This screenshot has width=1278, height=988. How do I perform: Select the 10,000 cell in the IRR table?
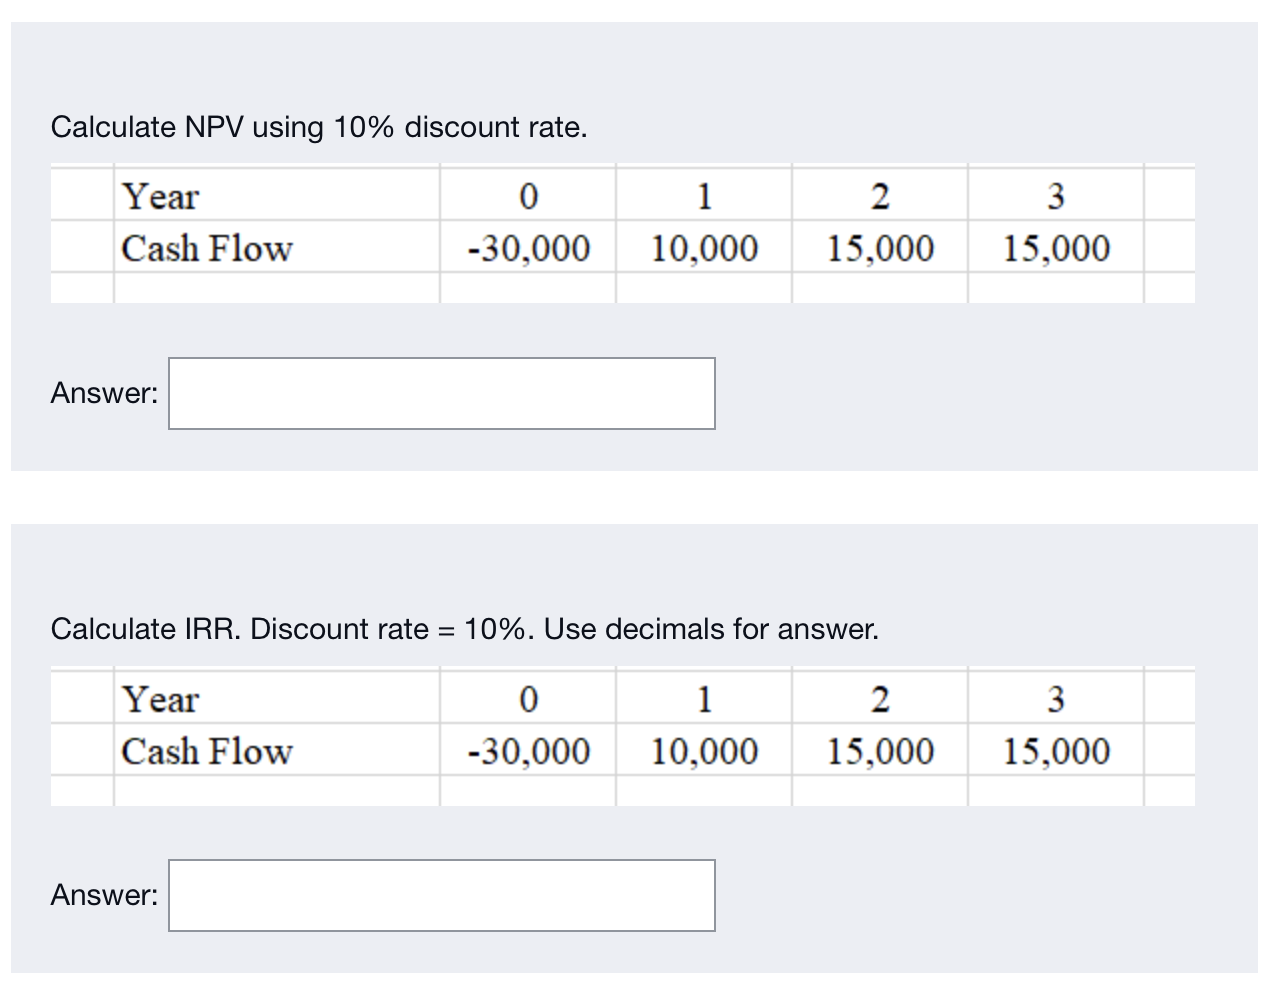pyautogui.click(x=704, y=752)
